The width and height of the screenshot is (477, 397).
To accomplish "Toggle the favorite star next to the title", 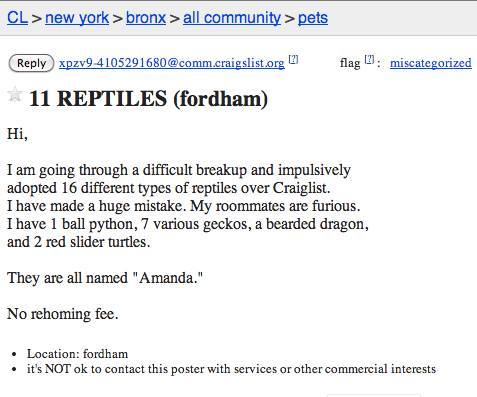I will click(x=15, y=94).
